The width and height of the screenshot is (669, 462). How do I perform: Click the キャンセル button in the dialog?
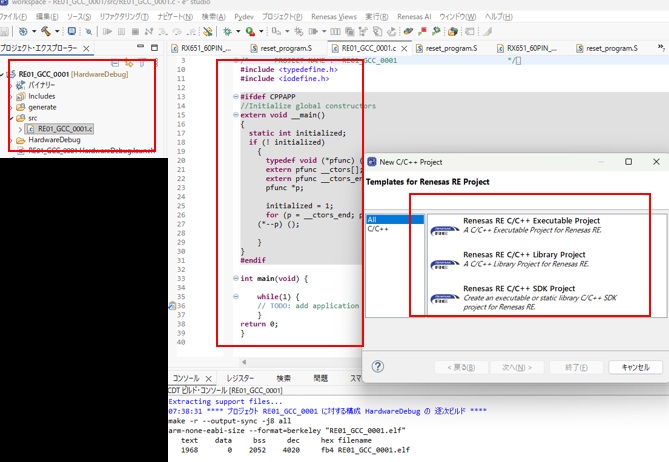point(635,367)
